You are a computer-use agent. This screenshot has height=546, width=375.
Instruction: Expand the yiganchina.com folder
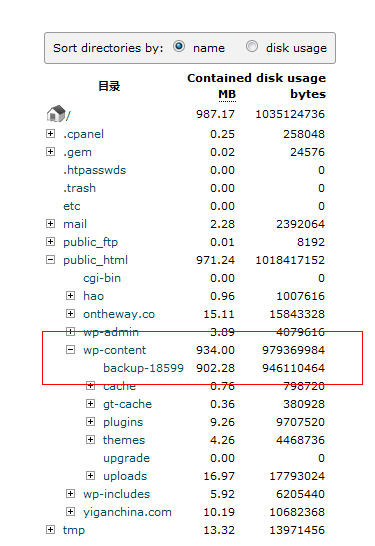point(70,512)
